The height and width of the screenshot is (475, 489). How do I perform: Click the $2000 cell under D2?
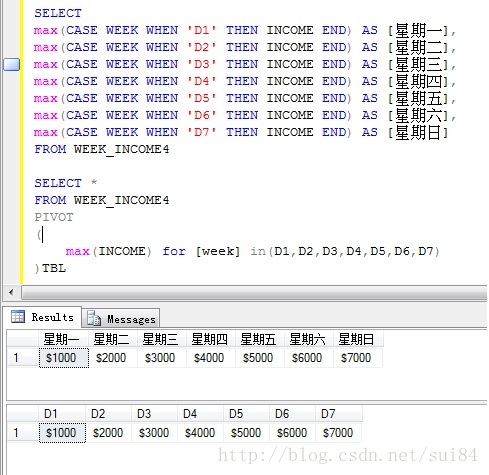tap(108, 433)
